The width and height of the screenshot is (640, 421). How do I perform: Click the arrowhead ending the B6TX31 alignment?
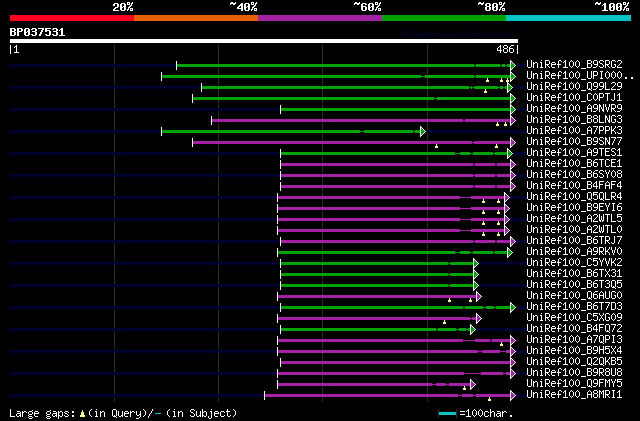point(476,275)
